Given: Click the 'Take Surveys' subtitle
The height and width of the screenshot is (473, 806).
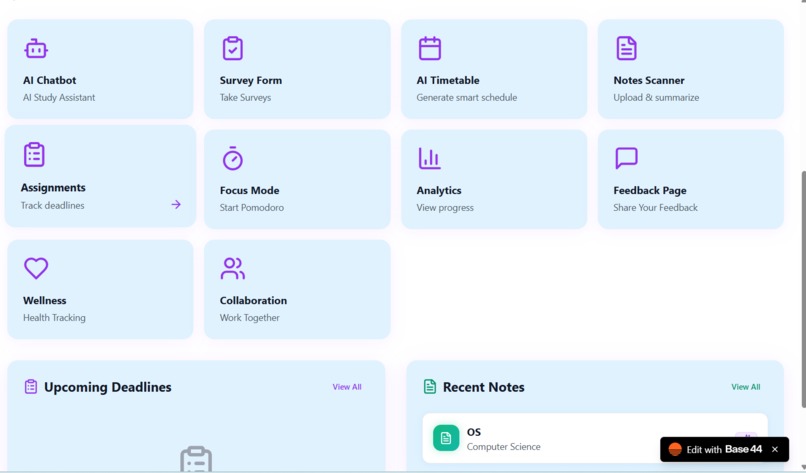Looking at the screenshot, I should tap(245, 97).
